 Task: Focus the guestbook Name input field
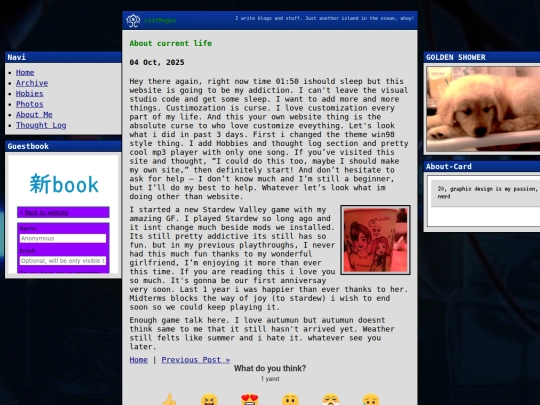click(x=63, y=238)
